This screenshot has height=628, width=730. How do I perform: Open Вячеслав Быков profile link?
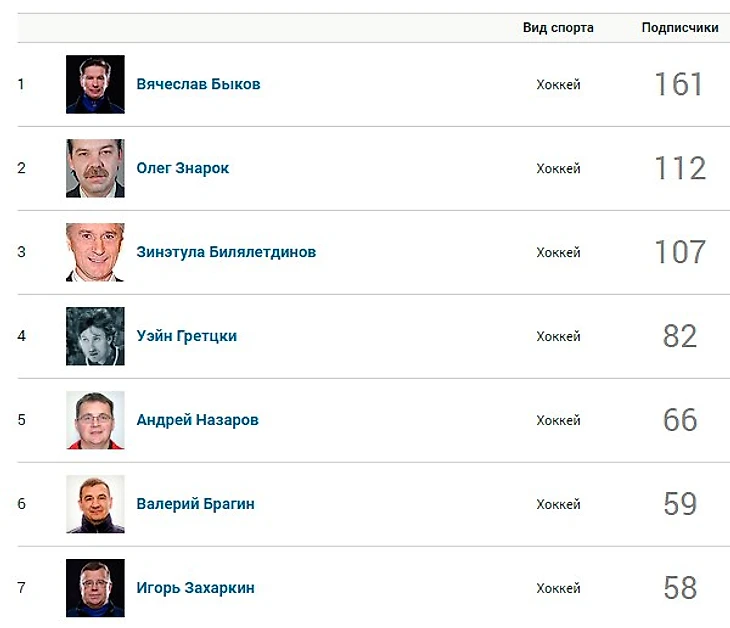coord(198,84)
